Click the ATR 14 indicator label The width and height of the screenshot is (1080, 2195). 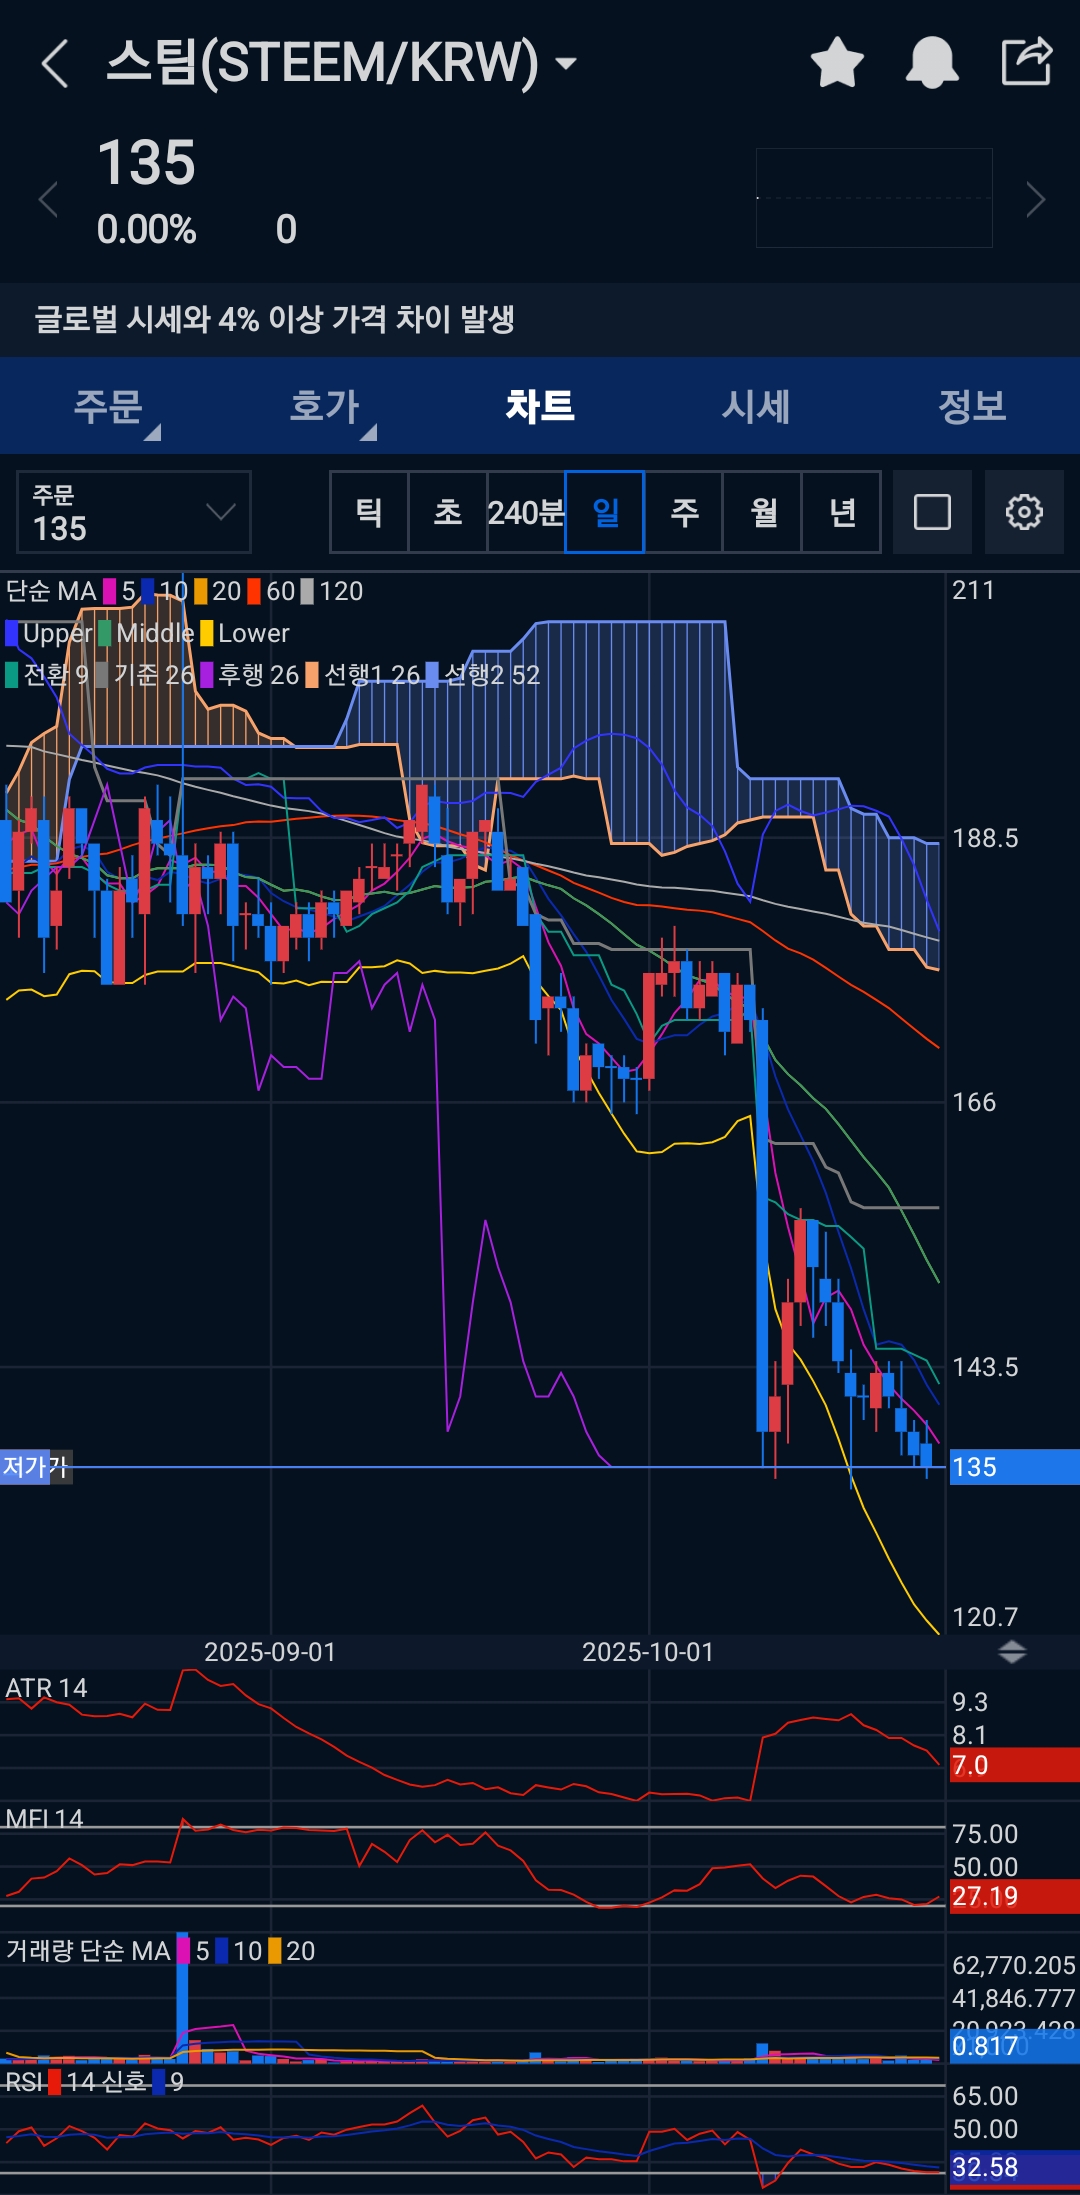[46, 1688]
